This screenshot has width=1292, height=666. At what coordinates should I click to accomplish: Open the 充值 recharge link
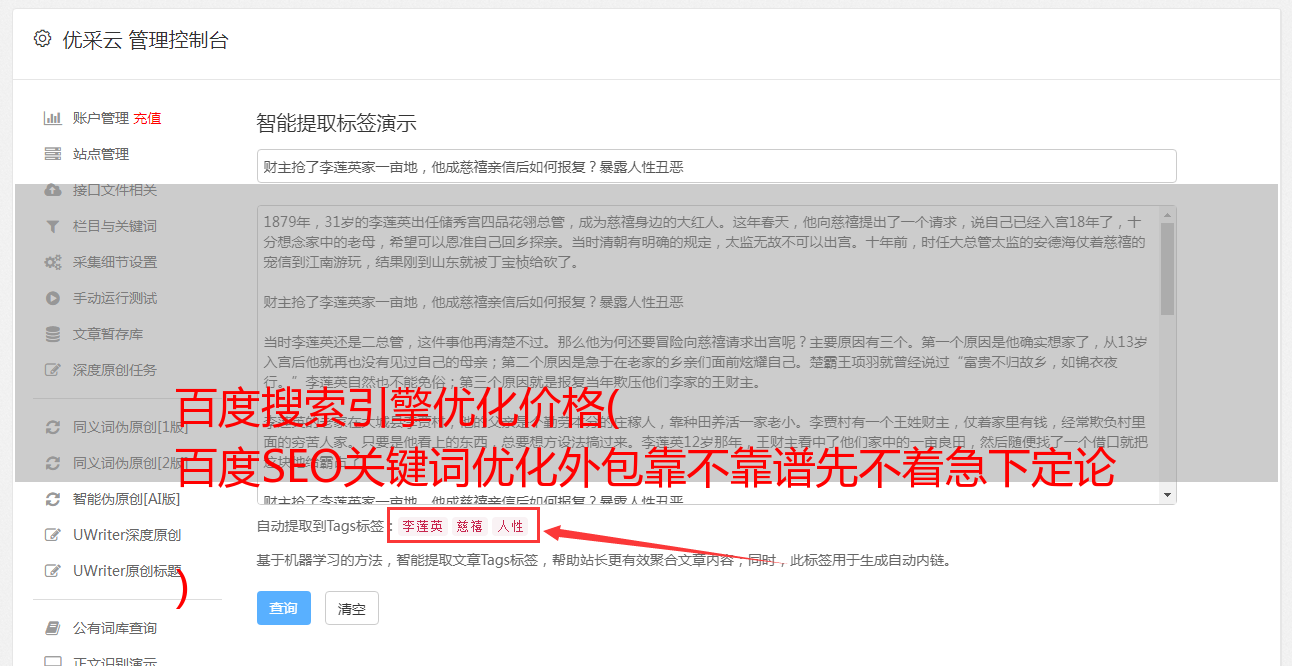click(x=147, y=118)
